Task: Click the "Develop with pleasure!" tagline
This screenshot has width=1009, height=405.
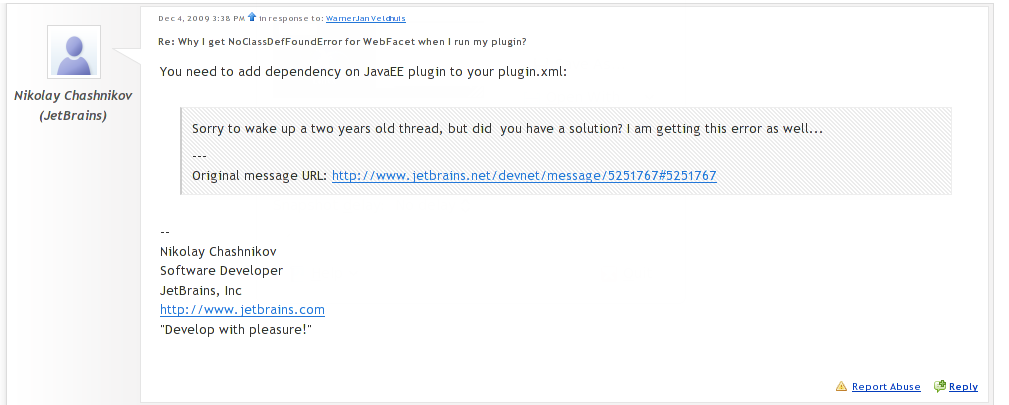Action: coord(236,330)
